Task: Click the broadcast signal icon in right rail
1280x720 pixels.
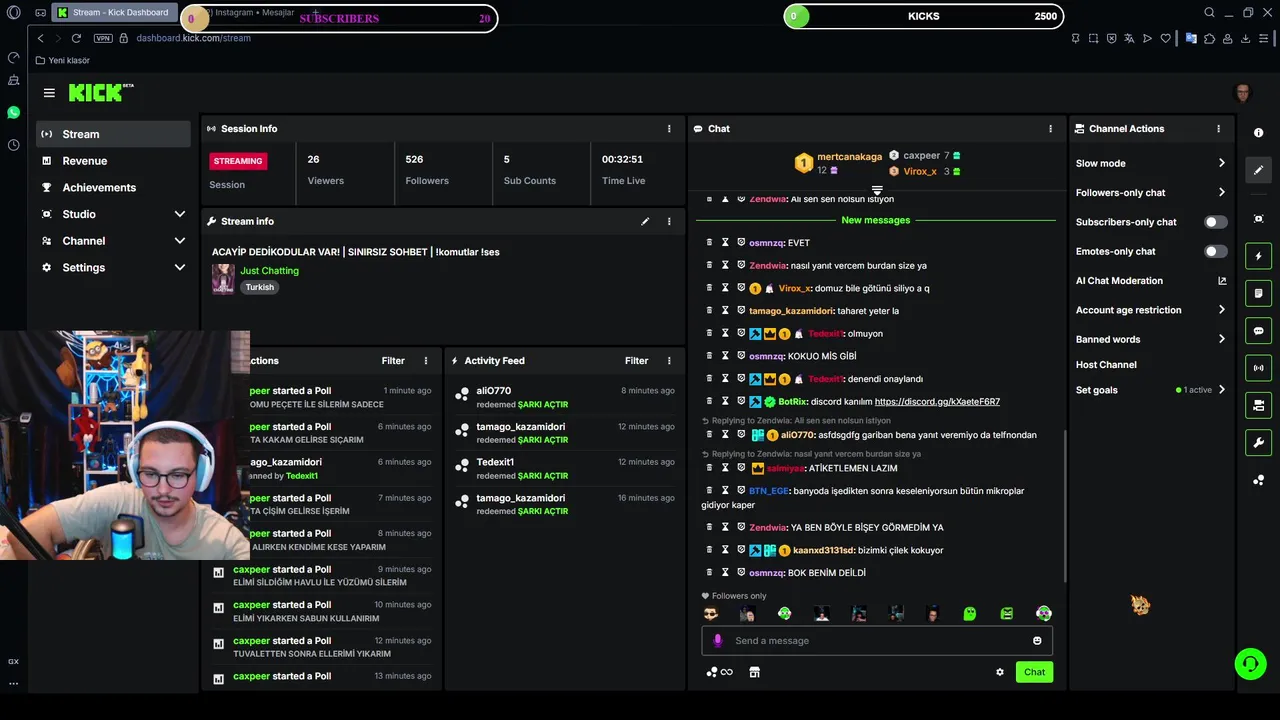Action: pos(1258,368)
